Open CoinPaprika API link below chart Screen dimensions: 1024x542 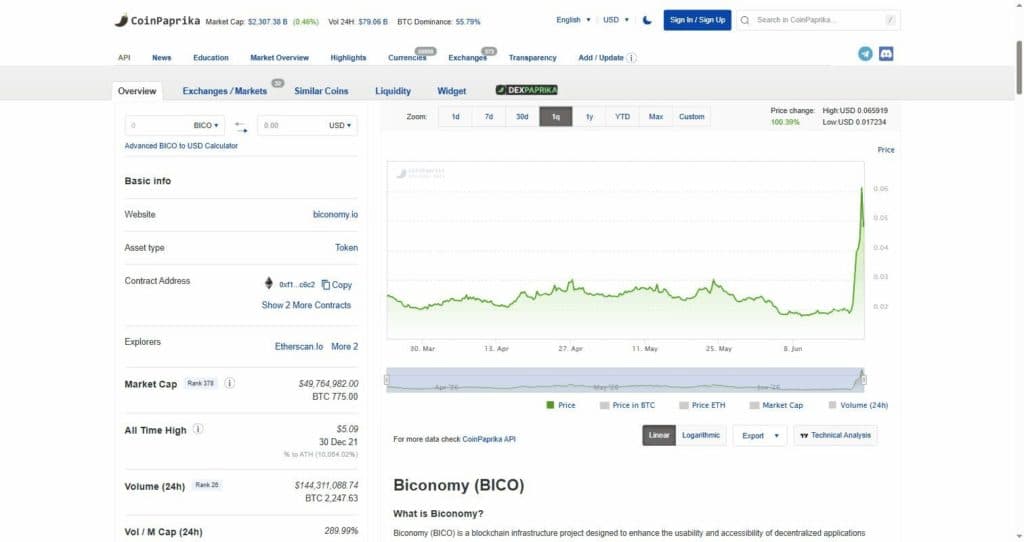pos(488,439)
